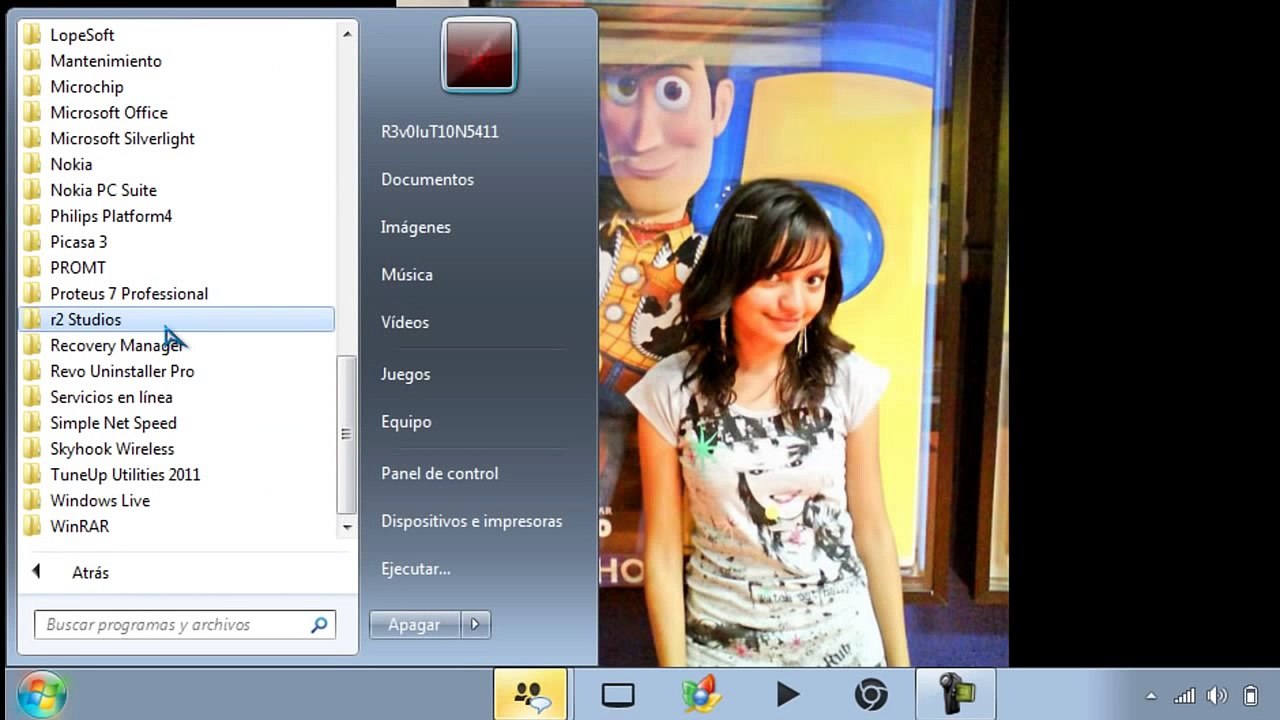Open the network signal tray icon

click(x=1184, y=696)
